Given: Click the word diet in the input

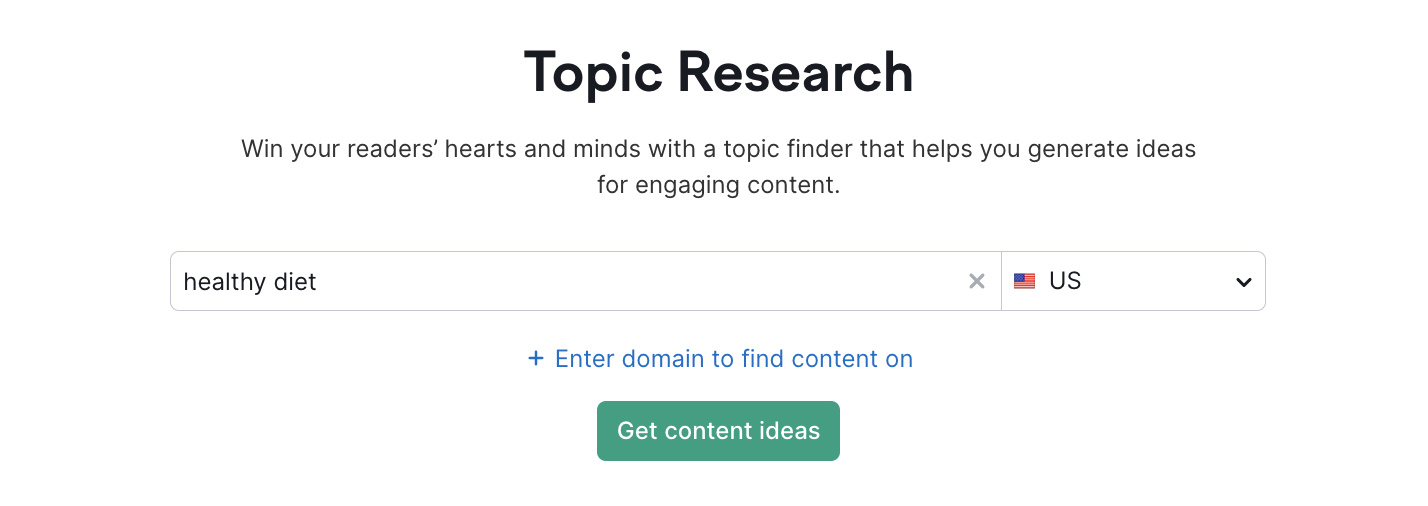Looking at the screenshot, I should coord(295,282).
